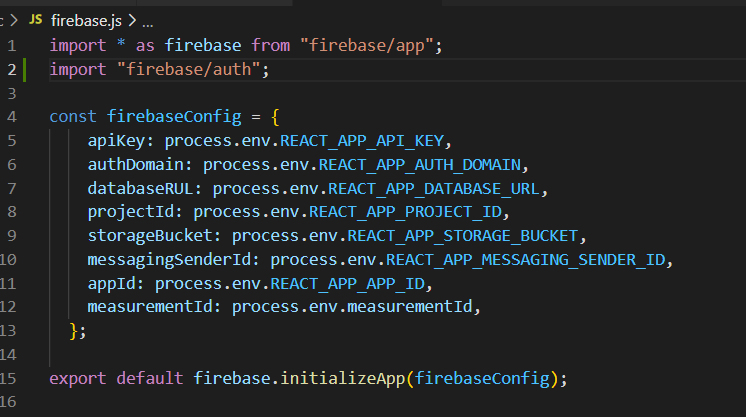Image resolution: width=746 pixels, height=417 pixels.
Task: Click the initializeApp method call
Action: (x=342, y=378)
